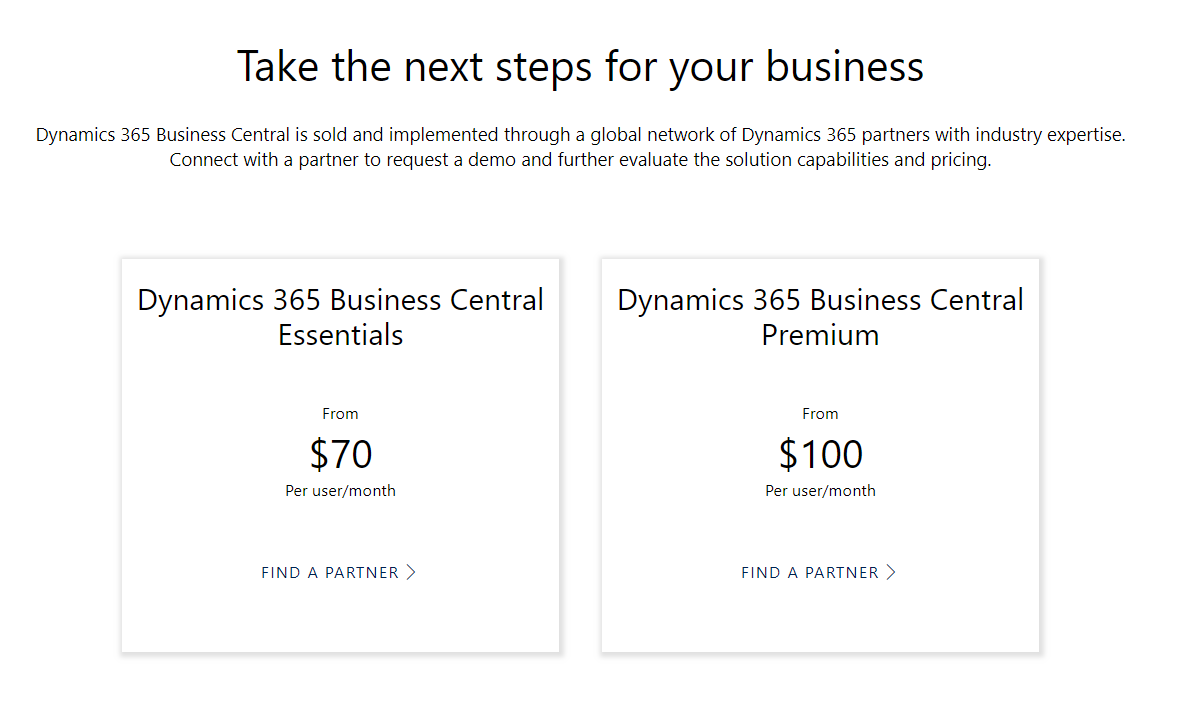Click the chevron arrow beside Premium Find a Partner
This screenshot has height=703, width=1200.
point(891,573)
